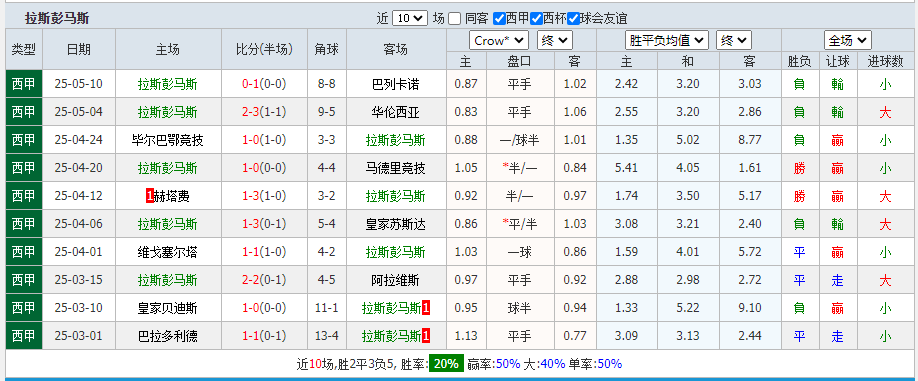
Task: Click handicap 一/球半 cell
Action: 519,140
